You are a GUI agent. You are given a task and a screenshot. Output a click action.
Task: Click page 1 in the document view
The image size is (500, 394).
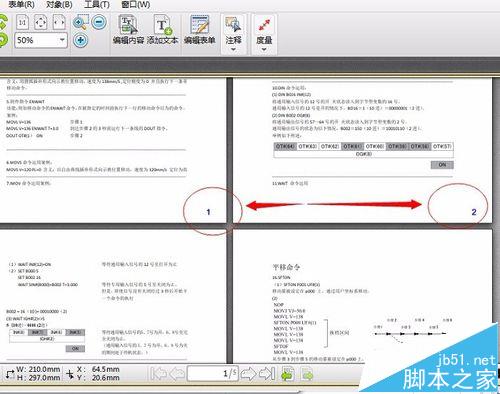pos(113,150)
